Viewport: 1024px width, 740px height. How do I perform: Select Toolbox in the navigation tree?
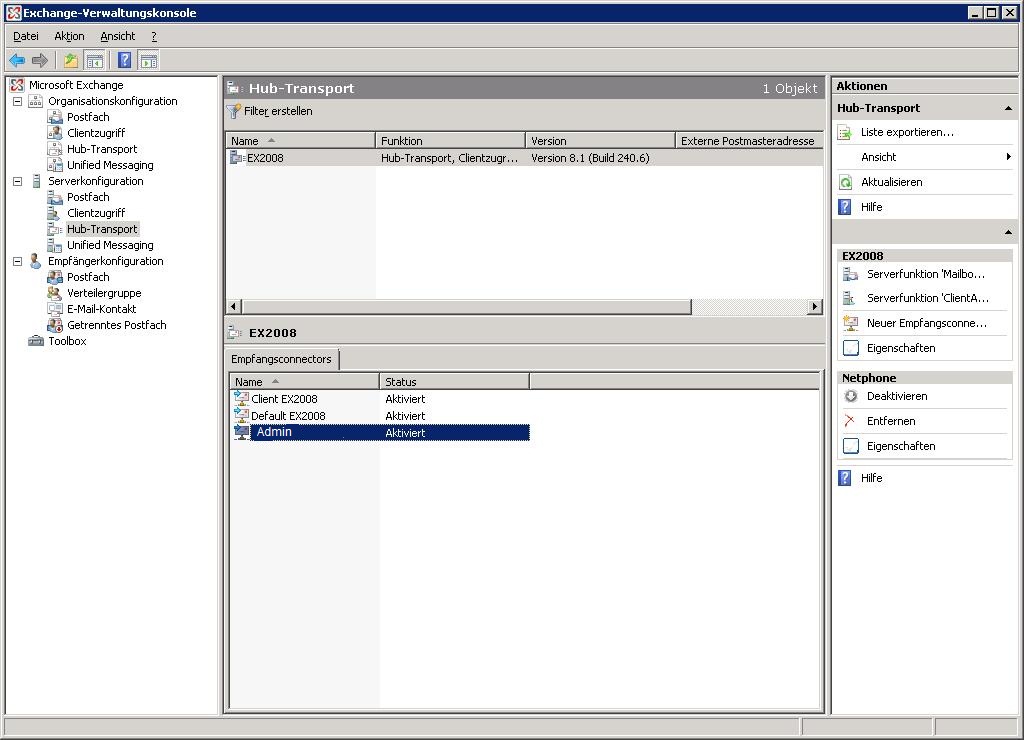67,341
